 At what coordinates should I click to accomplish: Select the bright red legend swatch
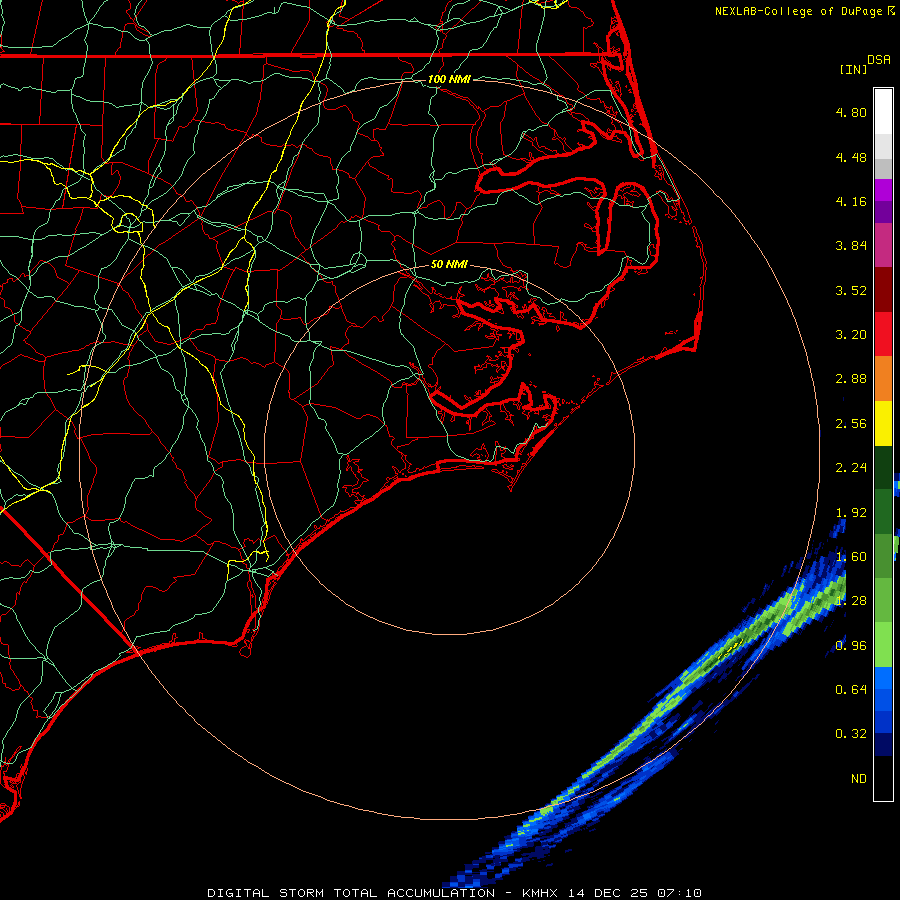883,334
